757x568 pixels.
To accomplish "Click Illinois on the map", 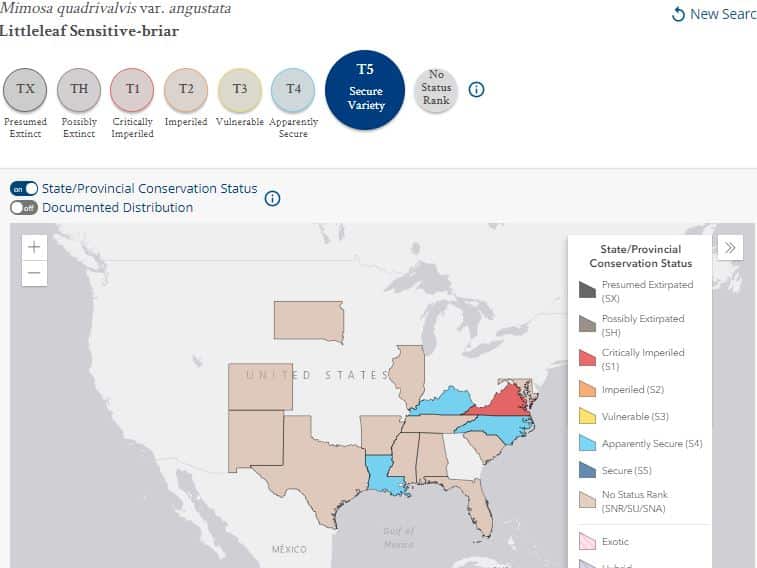I will pyautogui.click(x=408, y=374).
